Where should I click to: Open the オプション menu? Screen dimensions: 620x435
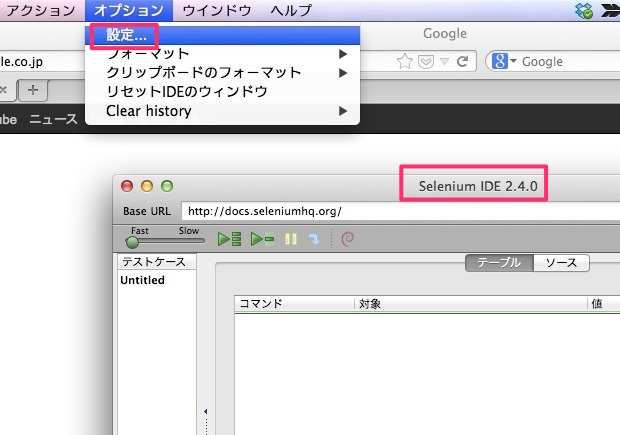(129, 10)
